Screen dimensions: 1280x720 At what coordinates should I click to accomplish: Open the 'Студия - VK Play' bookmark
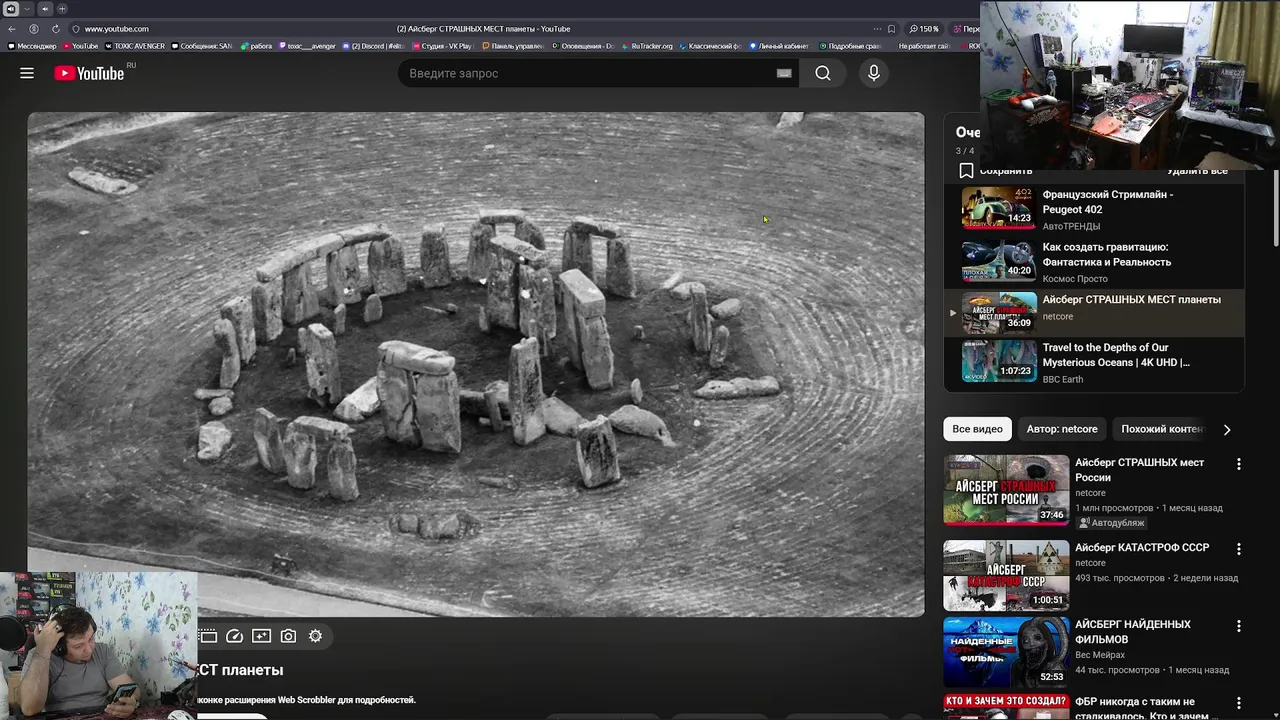(x=441, y=46)
